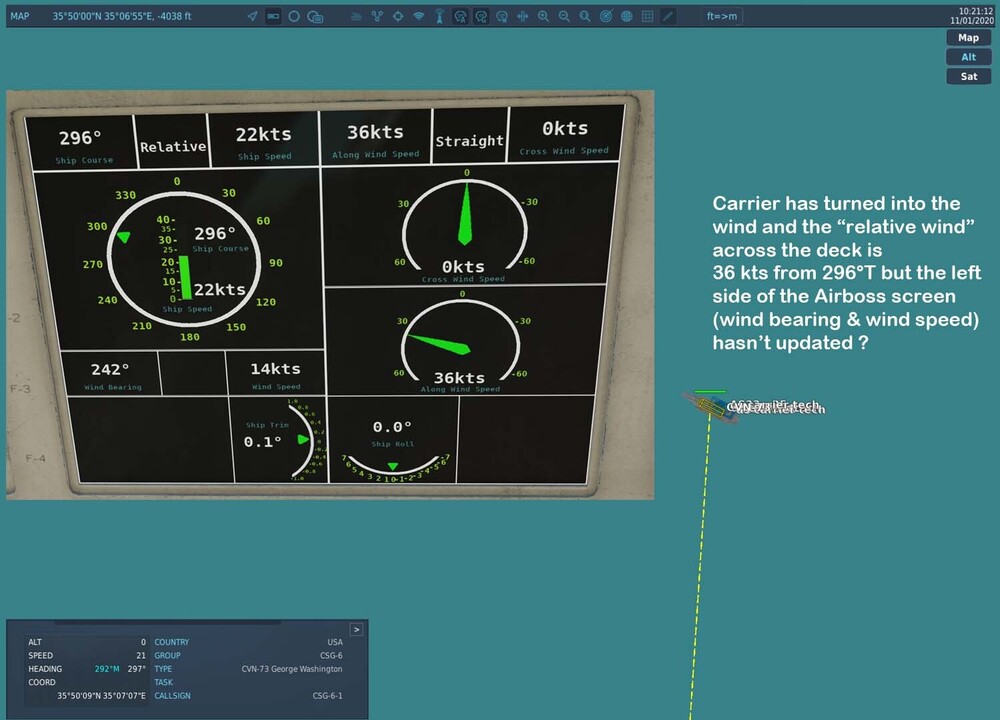The width and height of the screenshot is (1000, 720).
Task: Toggle the ship unit icon in the toolbar
Action: (273, 16)
